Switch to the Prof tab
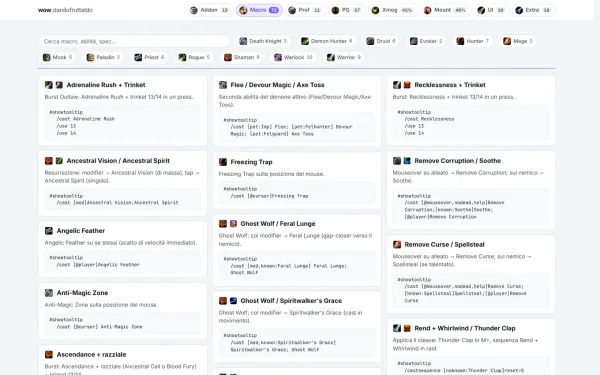The width and height of the screenshot is (600, 375). [305, 10]
